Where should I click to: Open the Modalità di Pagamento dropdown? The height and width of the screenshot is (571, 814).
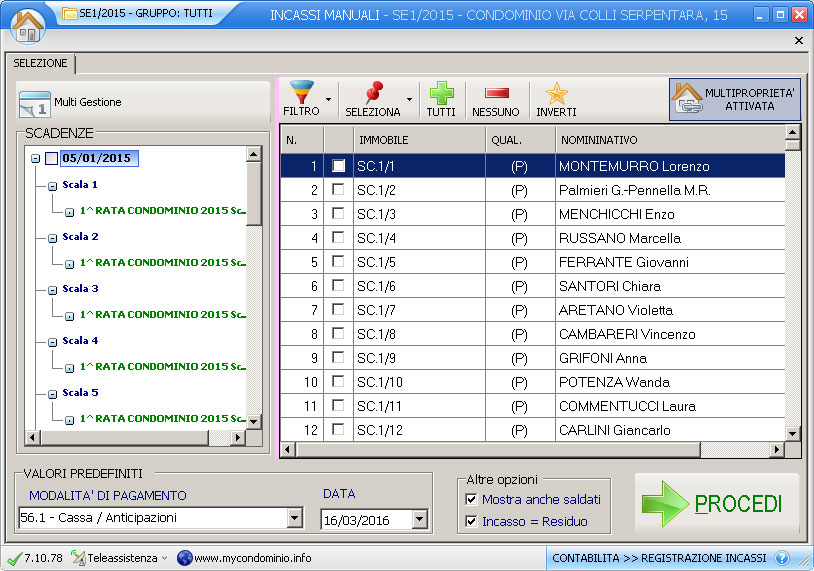[x=294, y=518]
